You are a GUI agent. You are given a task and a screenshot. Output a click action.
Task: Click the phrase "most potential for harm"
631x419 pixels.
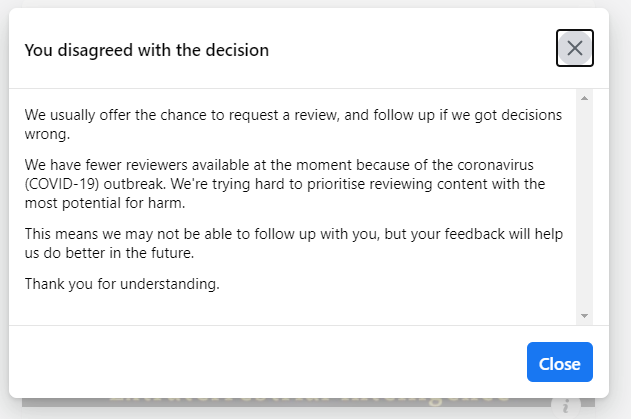(106, 203)
